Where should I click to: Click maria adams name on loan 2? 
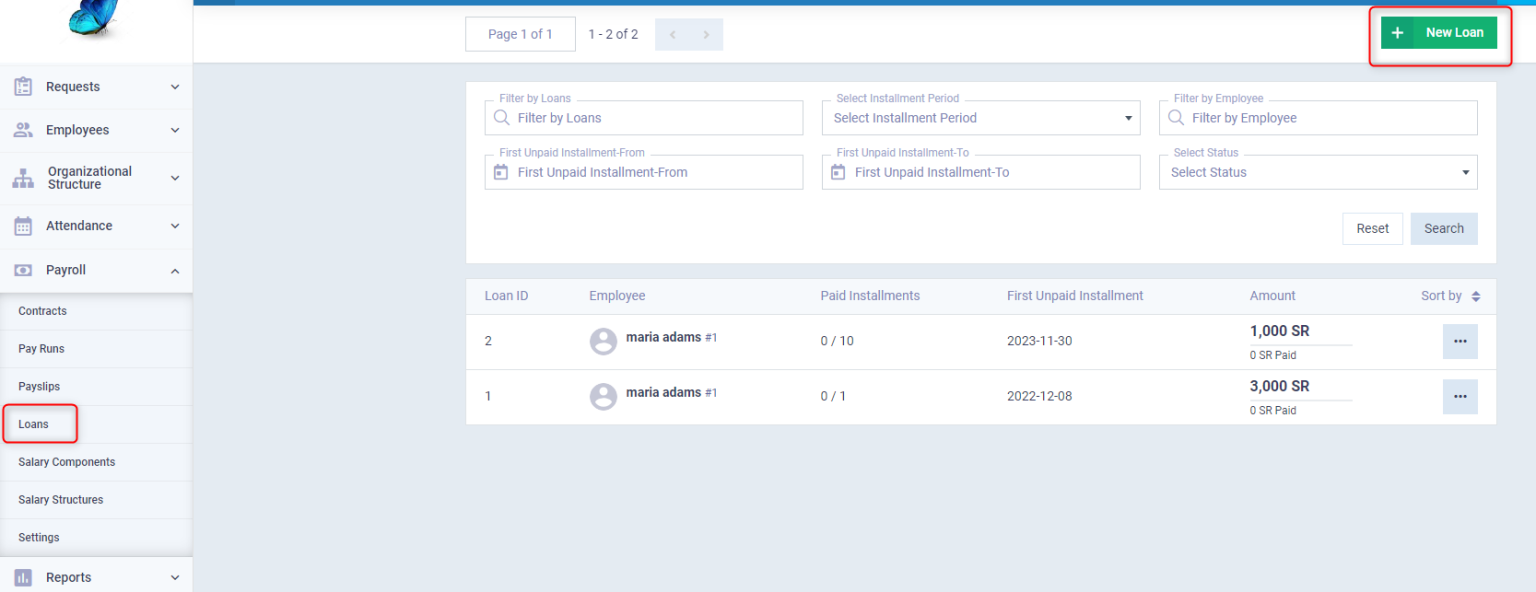tap(663, 338)
